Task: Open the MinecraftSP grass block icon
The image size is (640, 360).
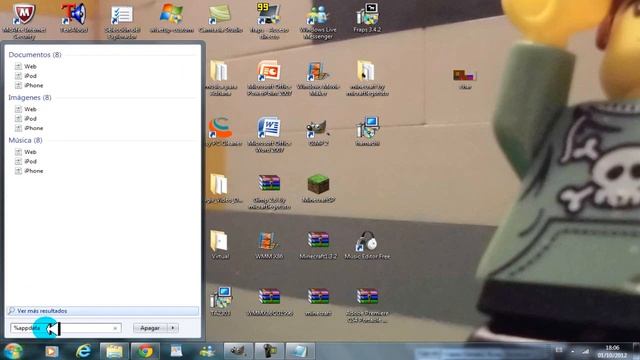Action: pos(318,188)
